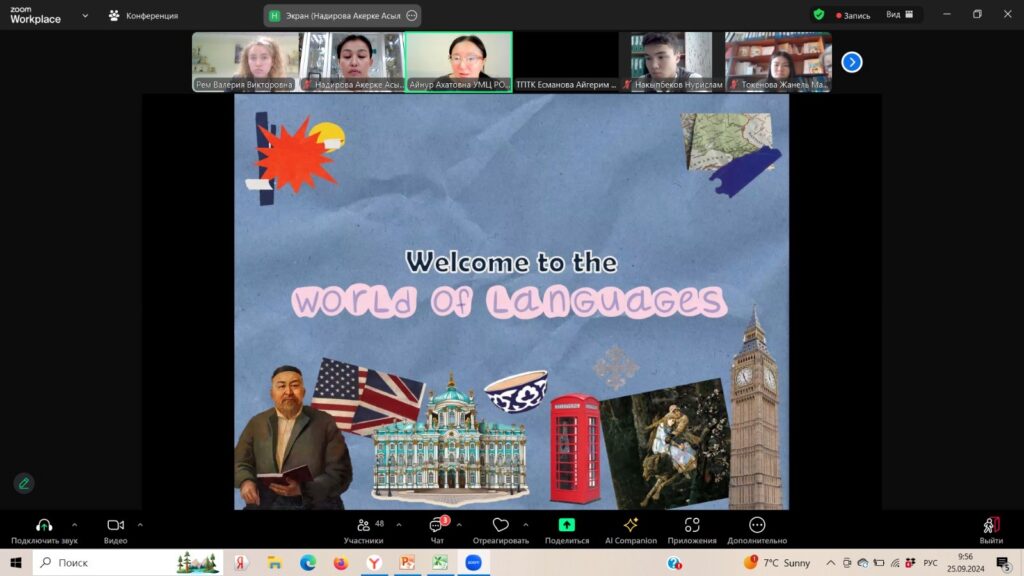
Task: Open the Дополнительно more options menu
Action: pos(757,530)
